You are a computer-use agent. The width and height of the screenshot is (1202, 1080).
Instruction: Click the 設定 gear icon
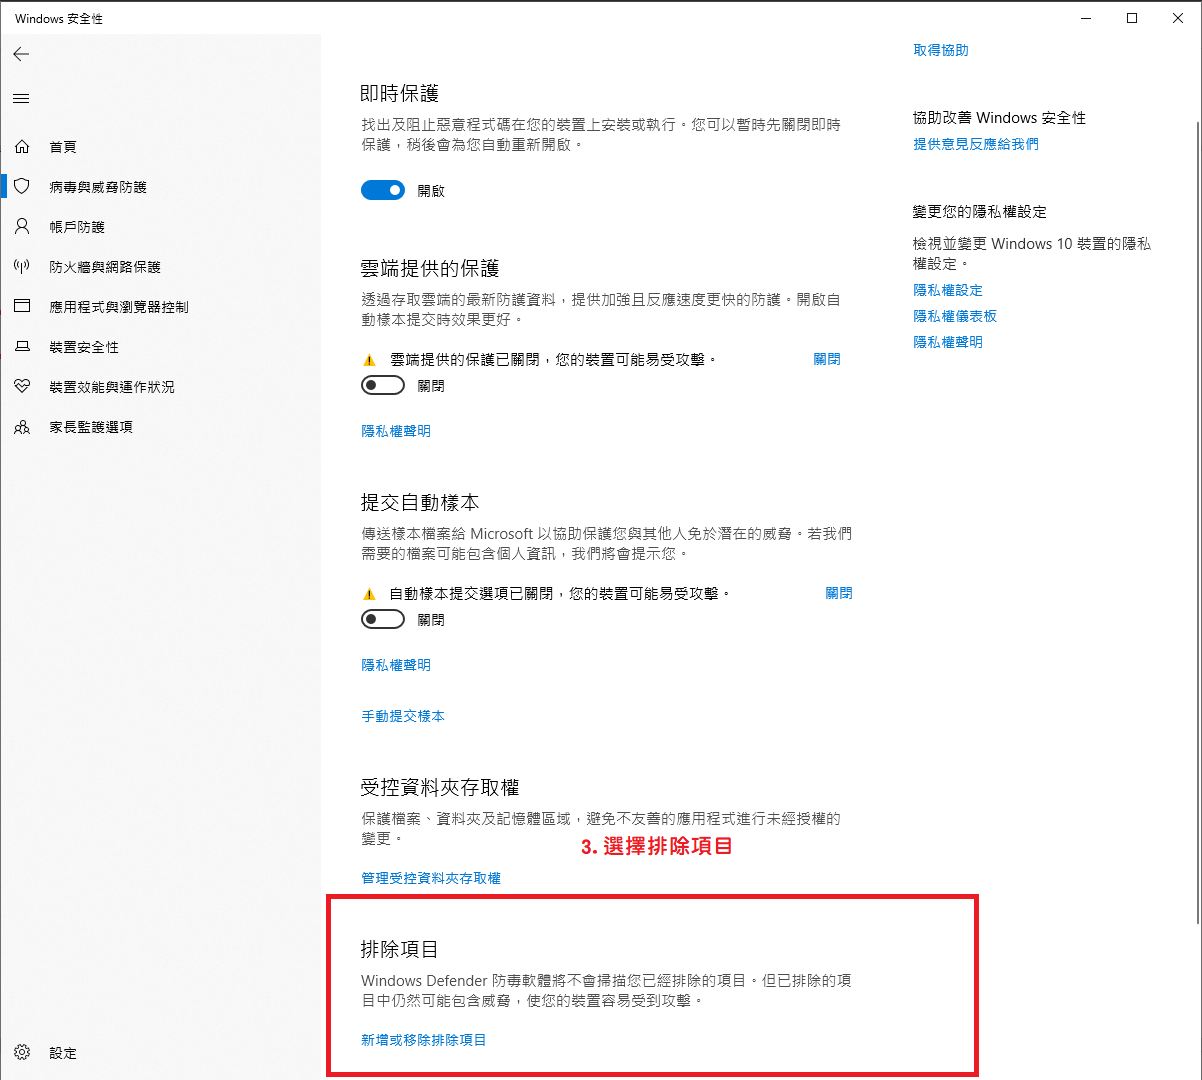tap(22, 1053)
